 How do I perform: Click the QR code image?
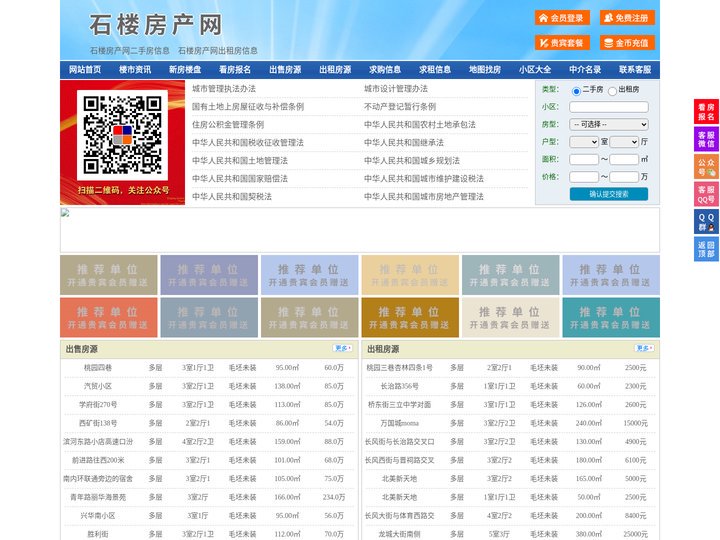122,135
